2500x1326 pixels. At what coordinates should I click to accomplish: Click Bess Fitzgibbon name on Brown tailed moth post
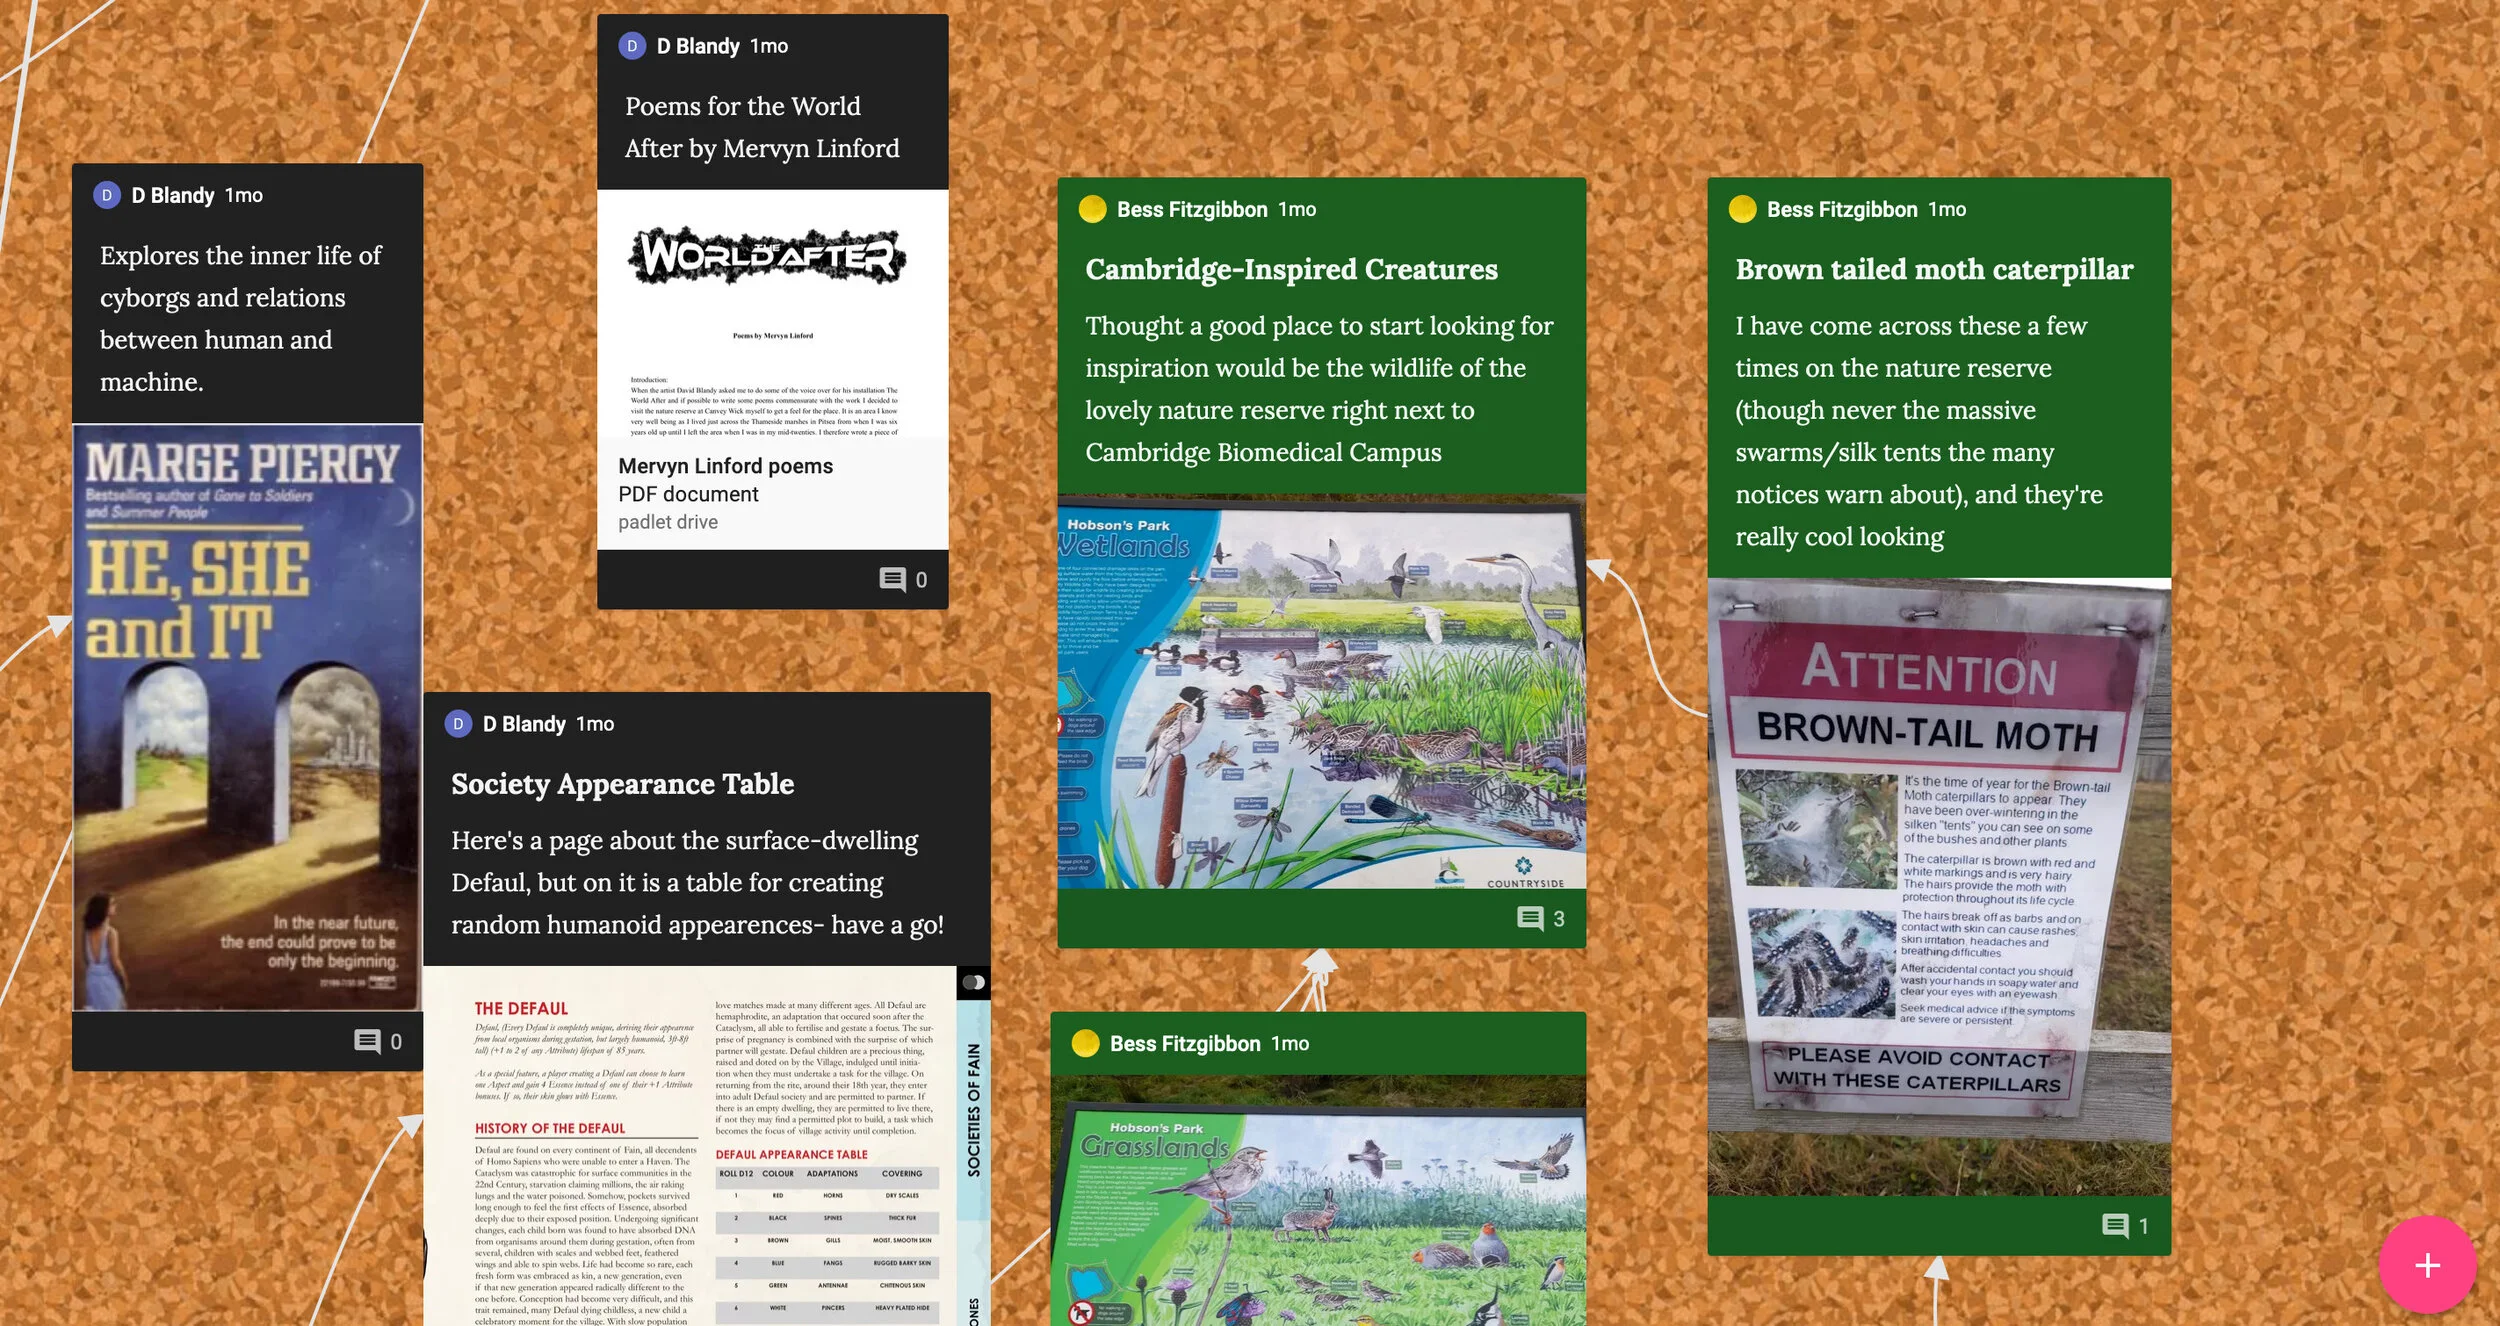(x=1842, y=209)
